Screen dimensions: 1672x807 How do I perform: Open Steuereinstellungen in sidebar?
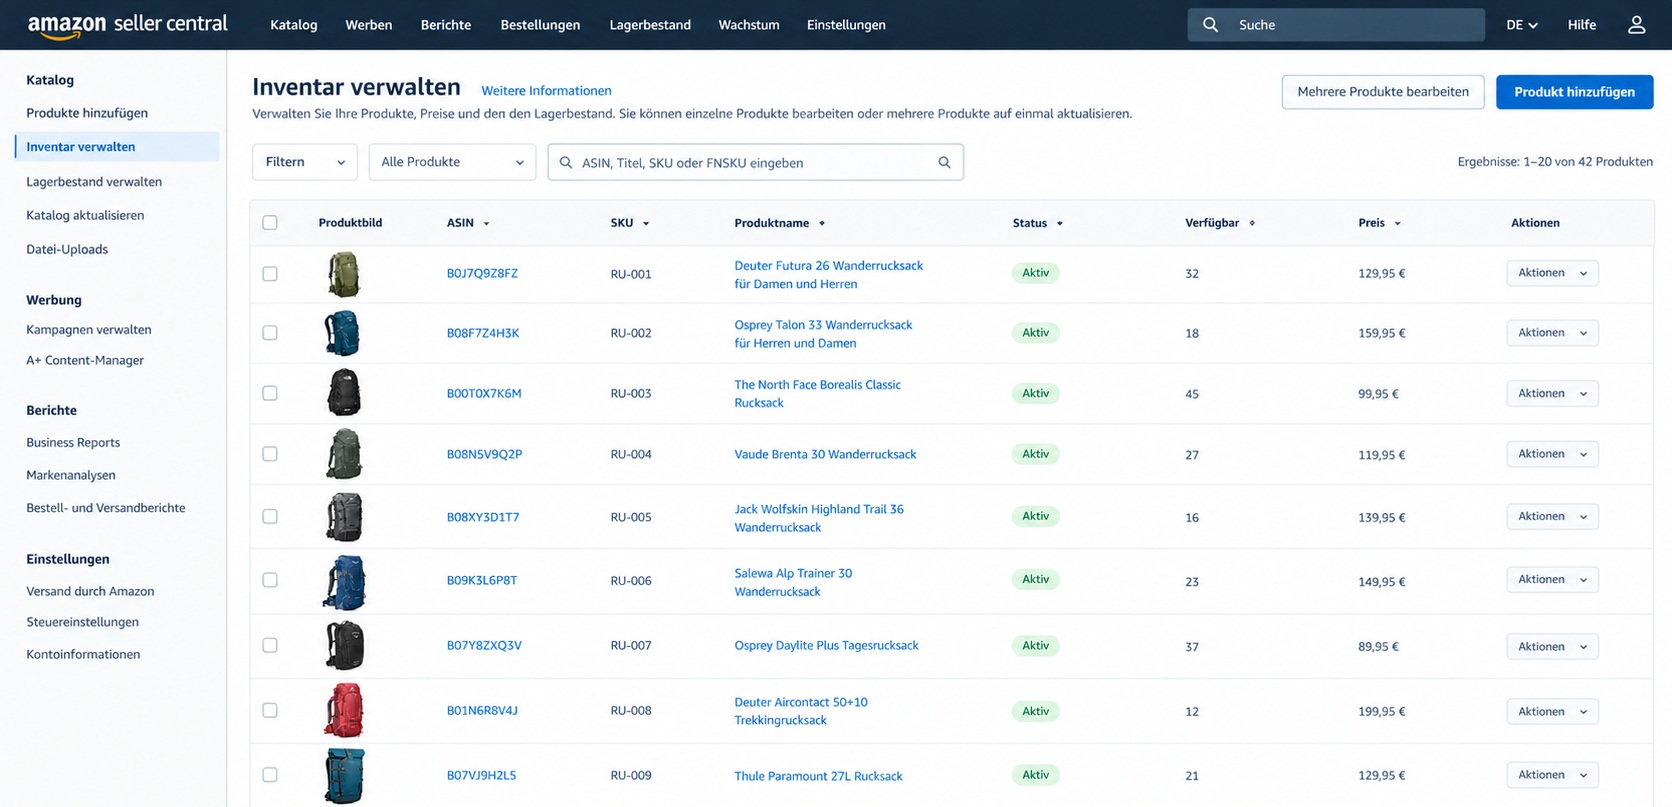(x=83, y=622)
